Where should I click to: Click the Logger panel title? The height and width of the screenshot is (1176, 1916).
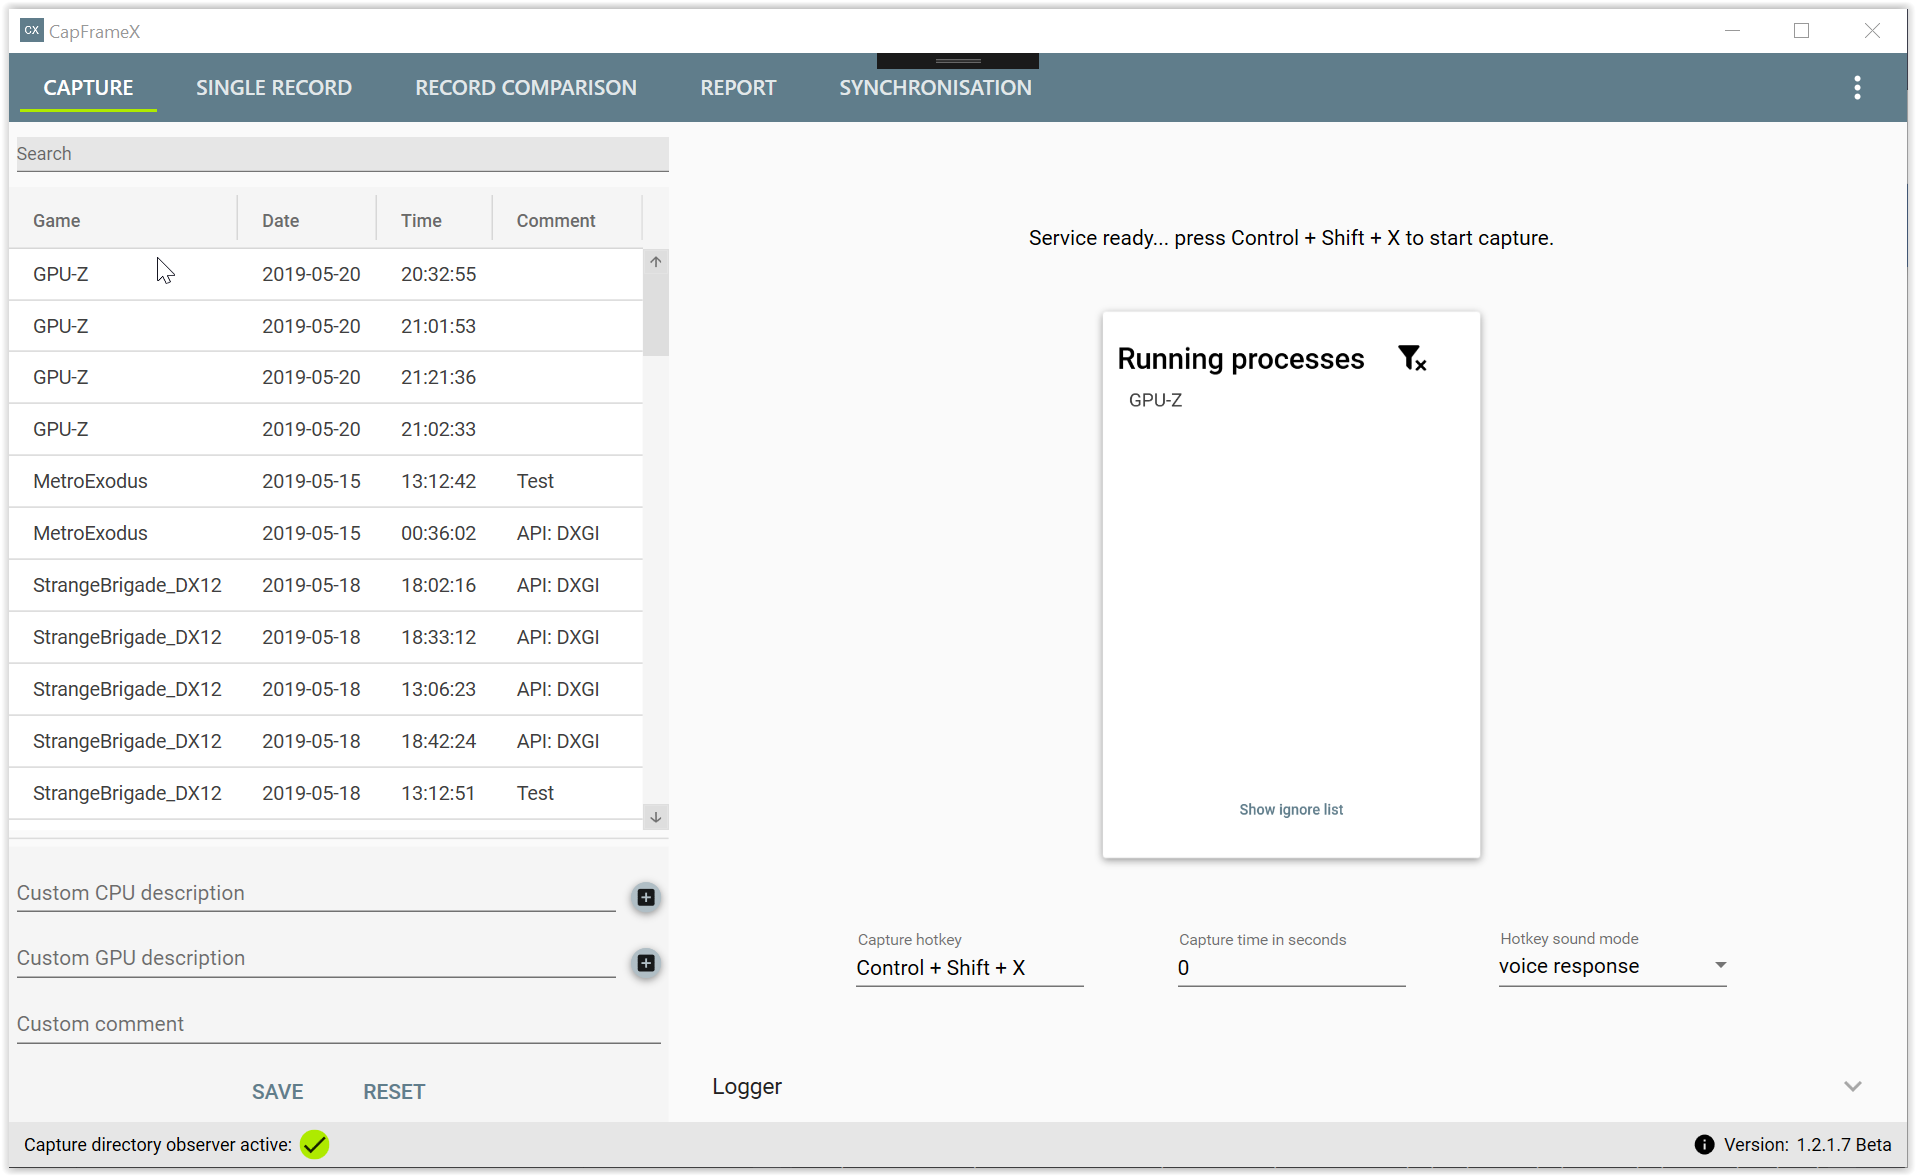click(747, 1087)
